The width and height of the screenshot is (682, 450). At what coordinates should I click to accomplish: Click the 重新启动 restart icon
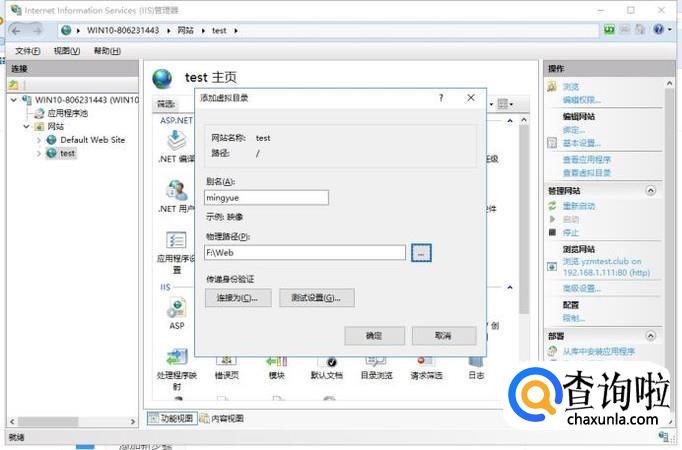pos(552,206)
